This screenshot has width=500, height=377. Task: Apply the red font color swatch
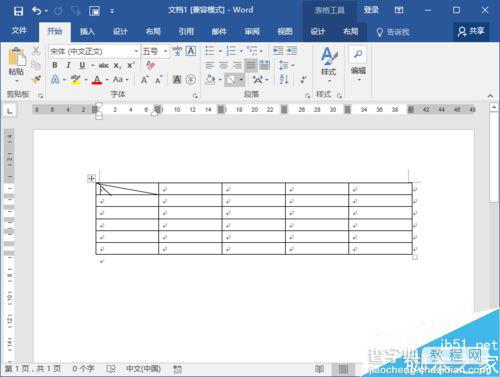point(97,80)
